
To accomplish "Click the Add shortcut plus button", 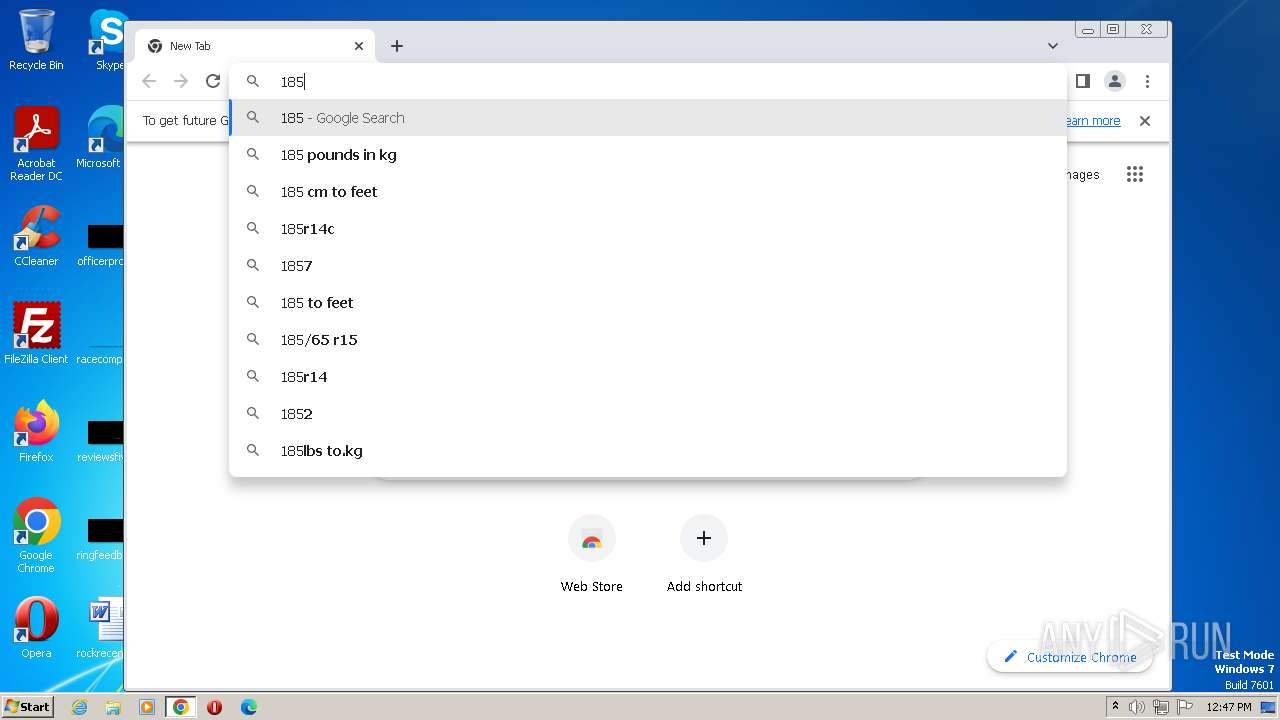I will pyautogui.click(x=704, y=539).
